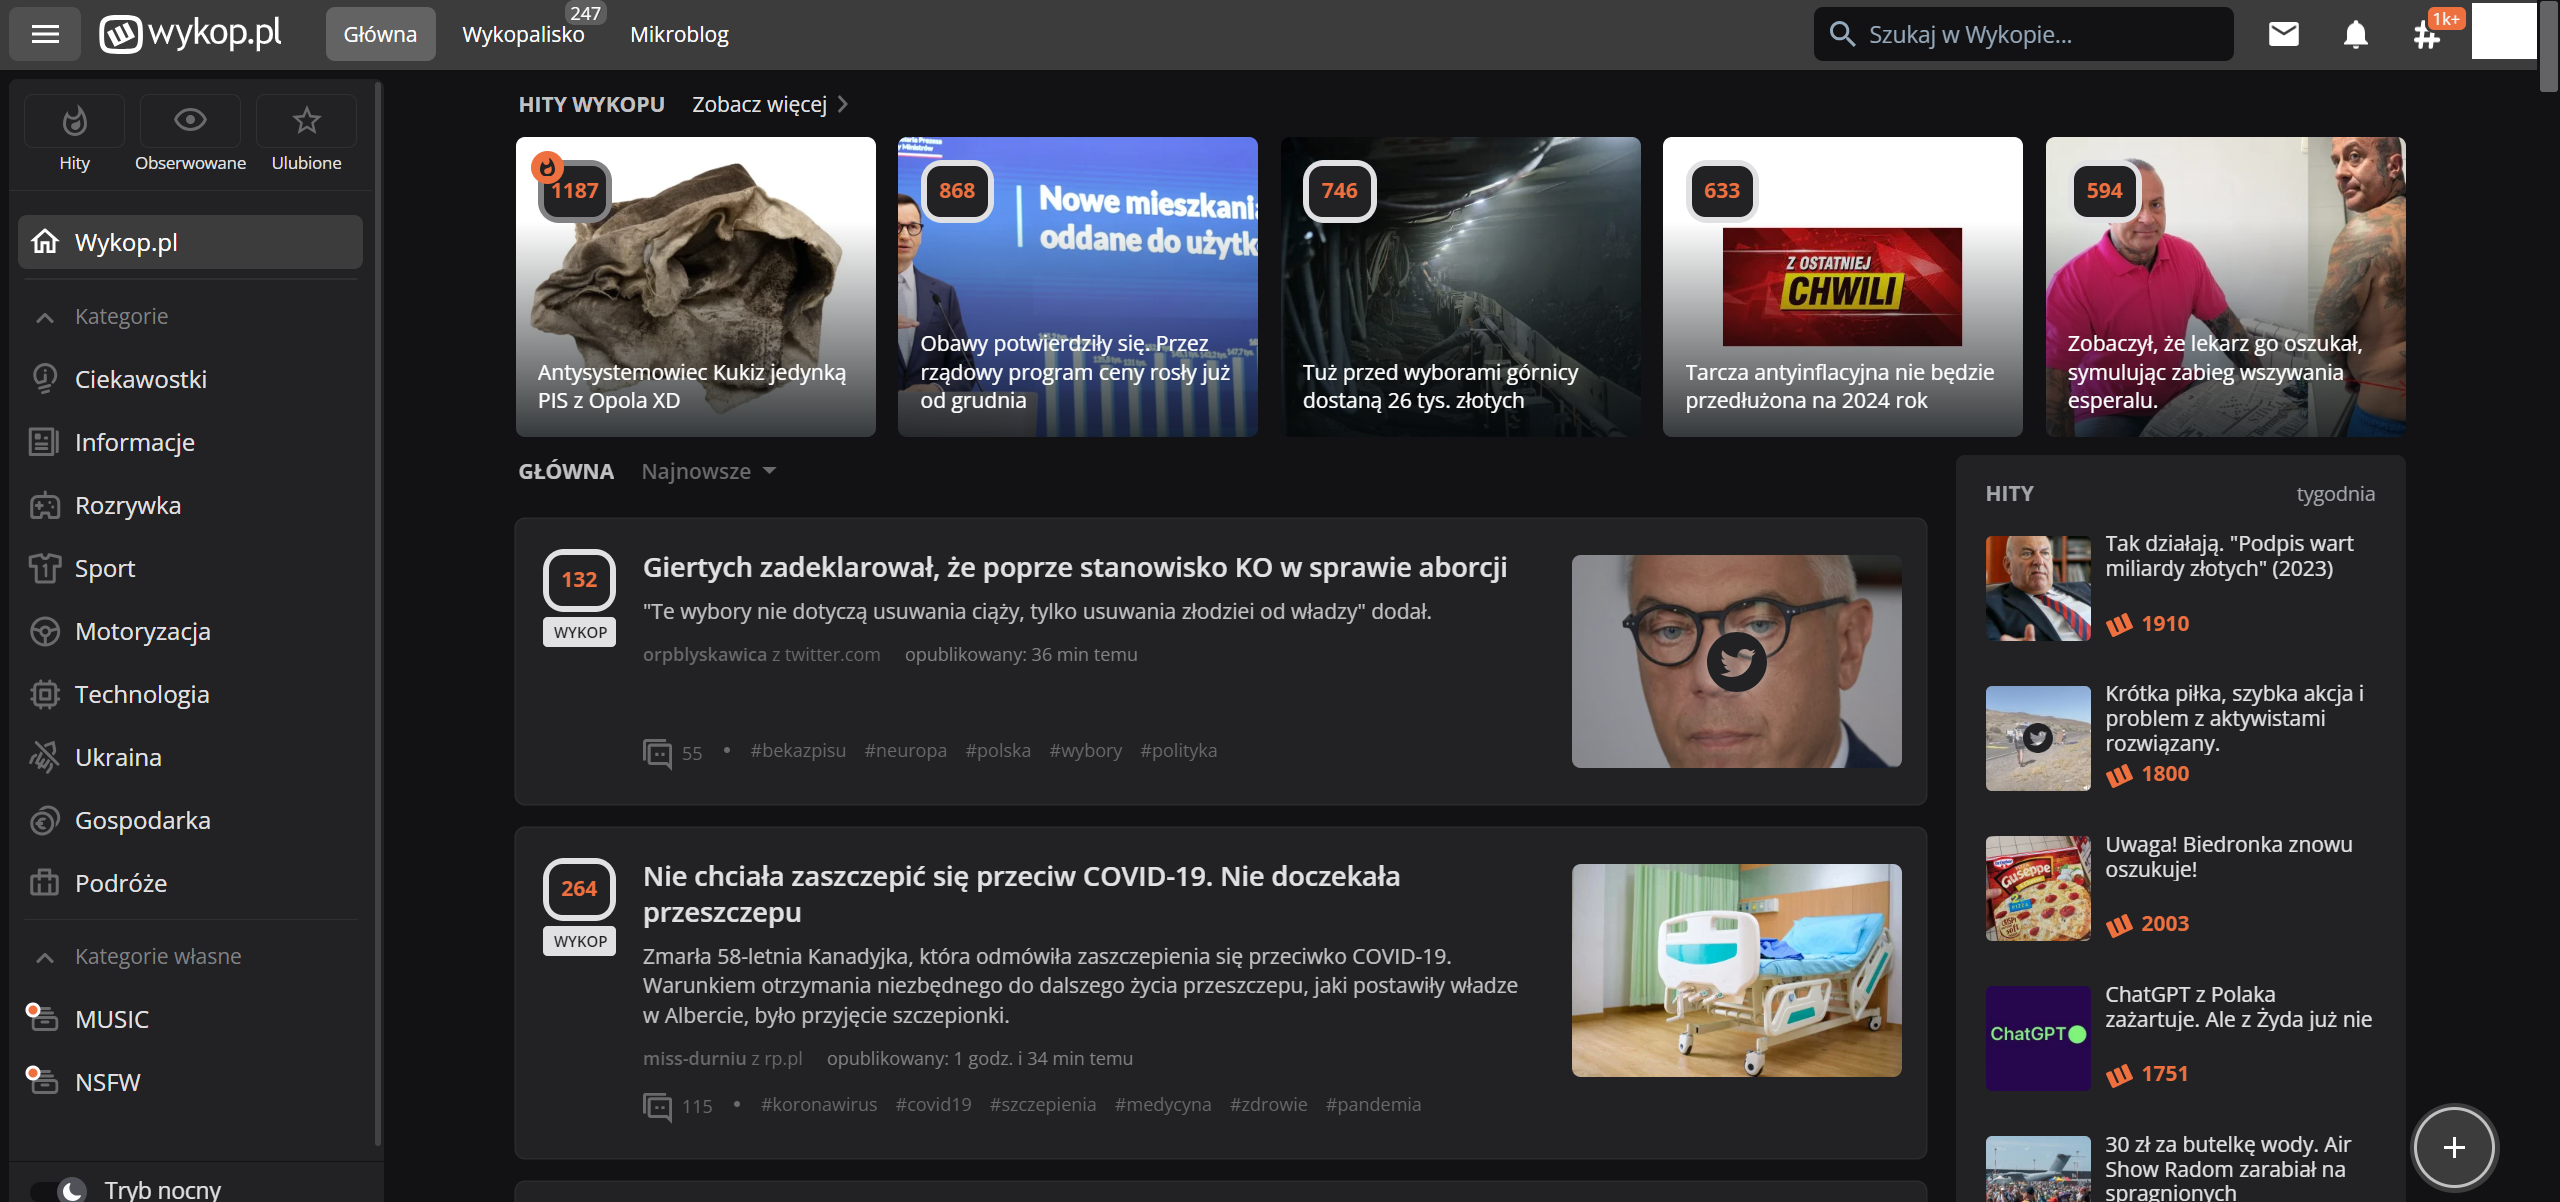Open comments icon on Giertych article
The height and width of the screenshot is (1202, 2560).
pos(657,752)
